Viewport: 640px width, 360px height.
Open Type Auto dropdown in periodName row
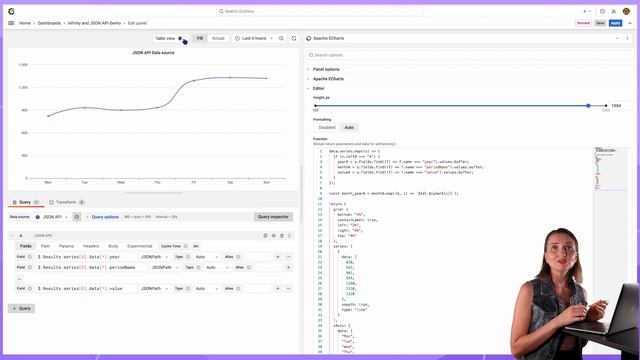(x=216, y=267)
